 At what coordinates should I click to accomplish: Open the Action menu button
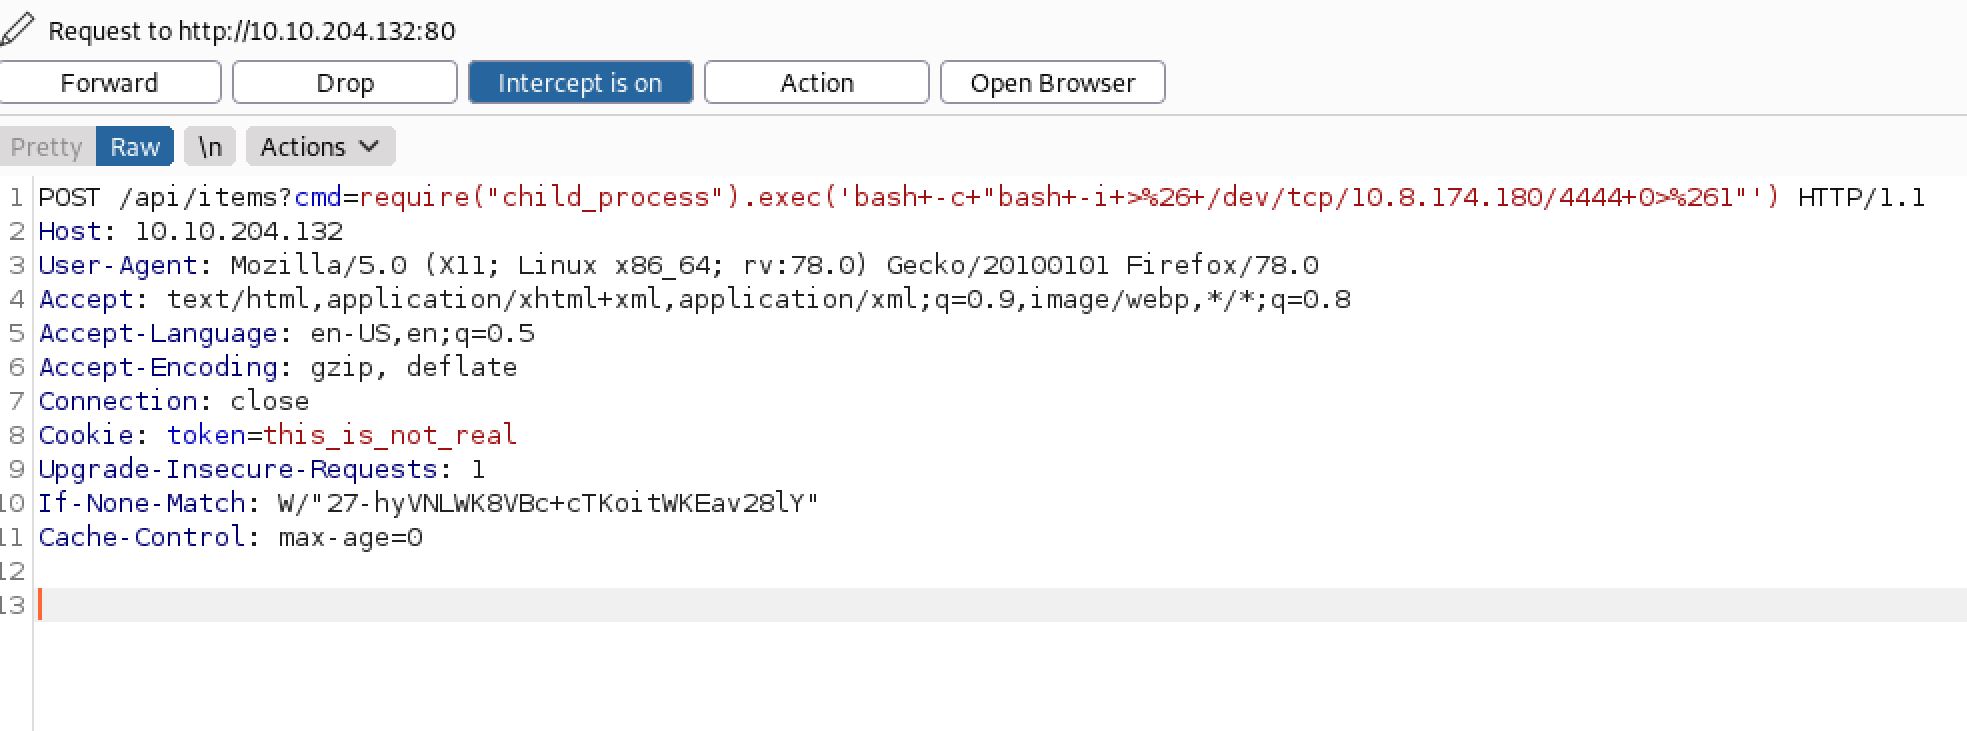click(x=816, y=83)
